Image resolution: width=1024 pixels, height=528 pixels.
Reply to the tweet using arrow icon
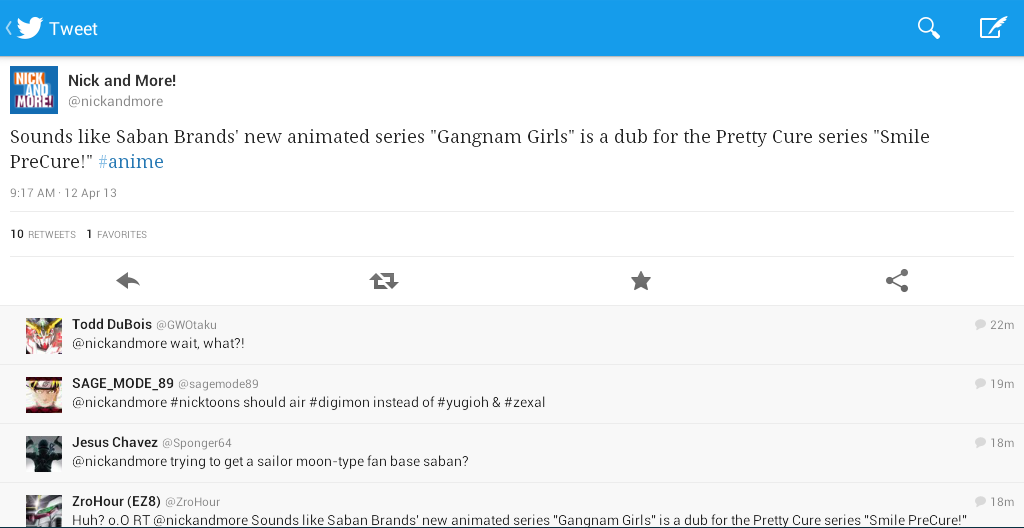pos(128,281)
